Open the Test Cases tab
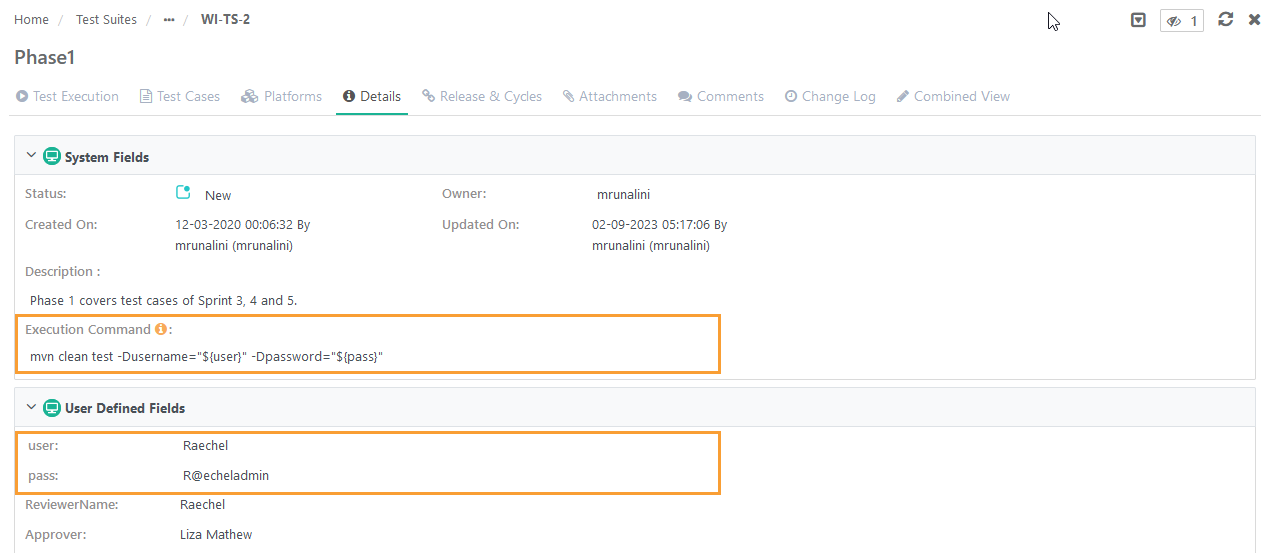 180,97
